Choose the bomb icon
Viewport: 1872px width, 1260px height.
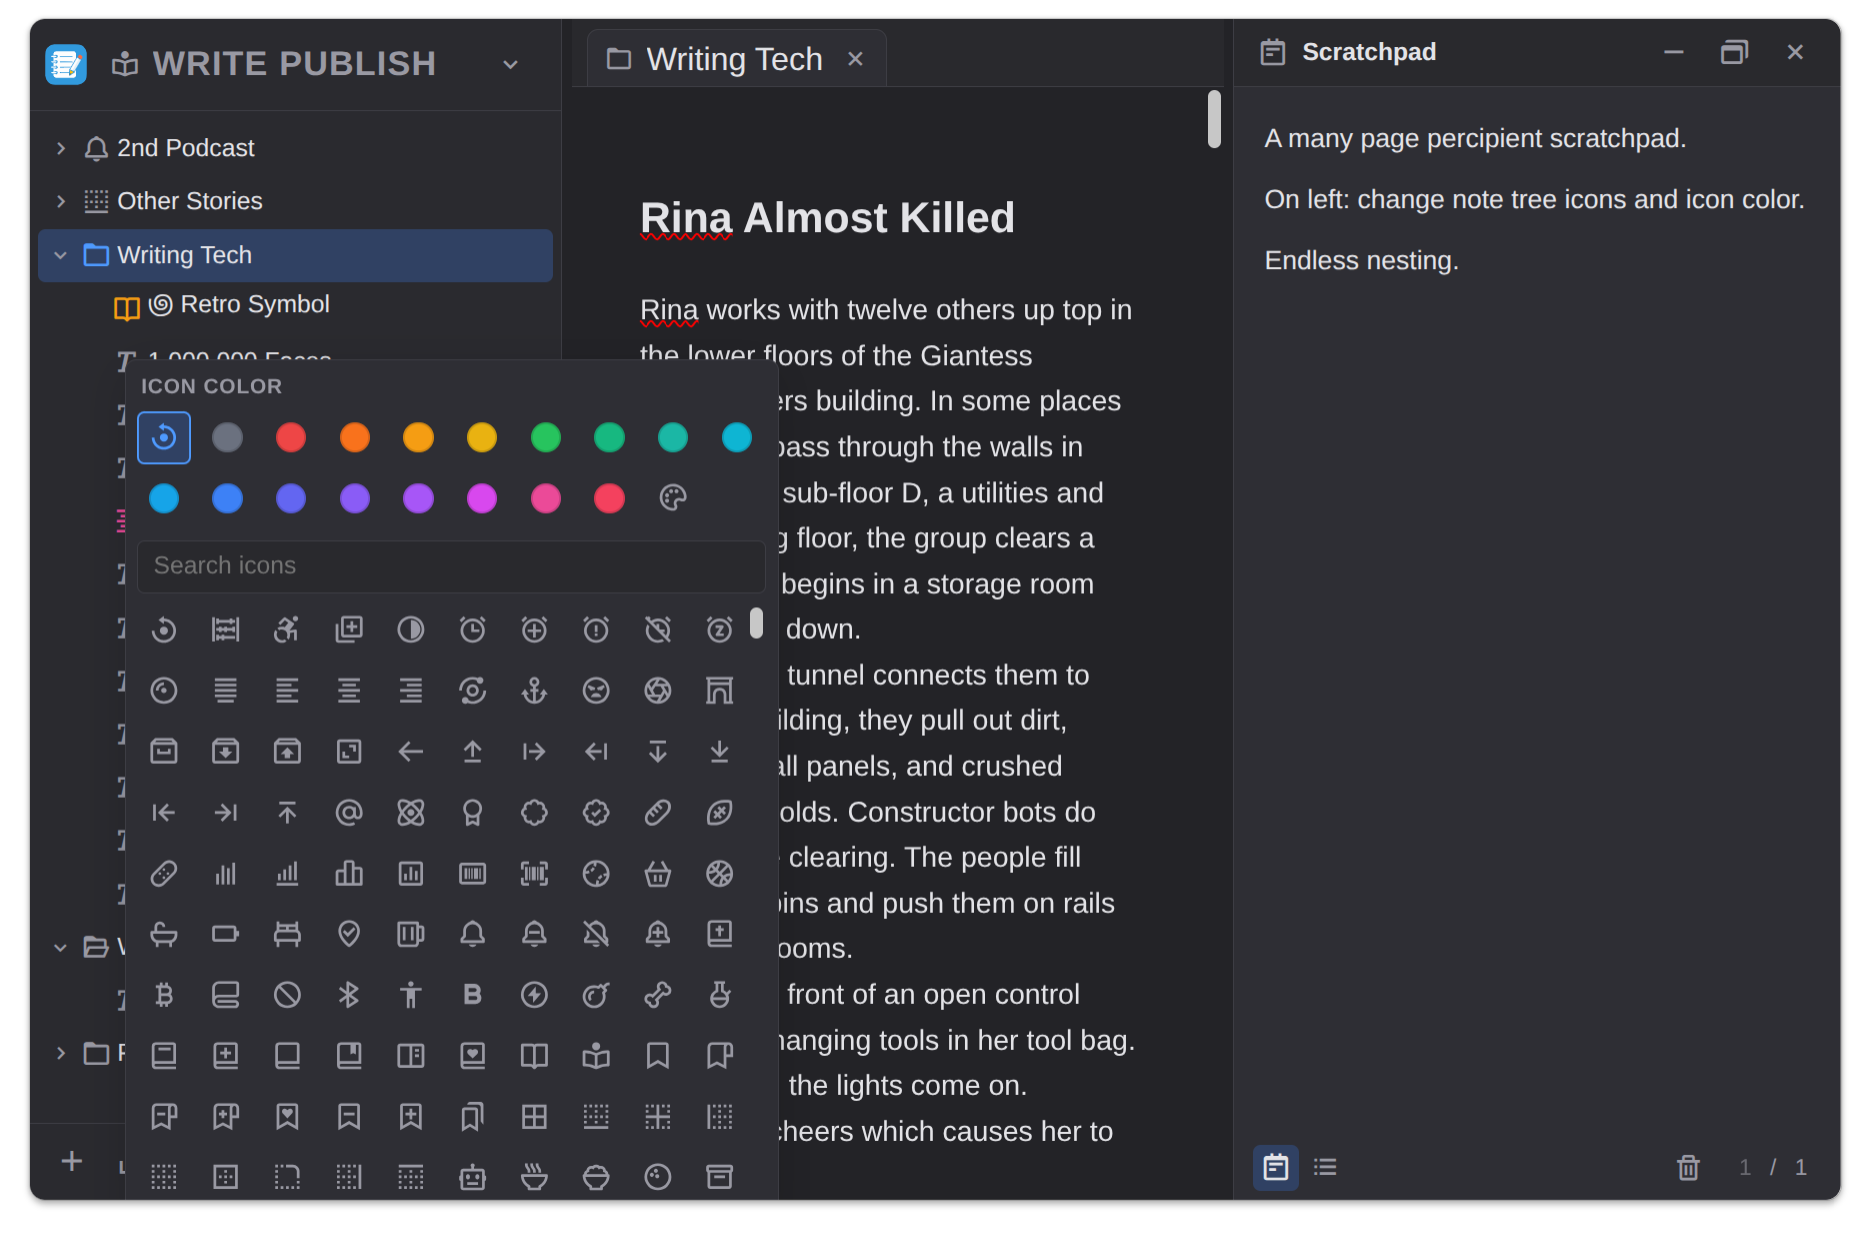[596, 995]
